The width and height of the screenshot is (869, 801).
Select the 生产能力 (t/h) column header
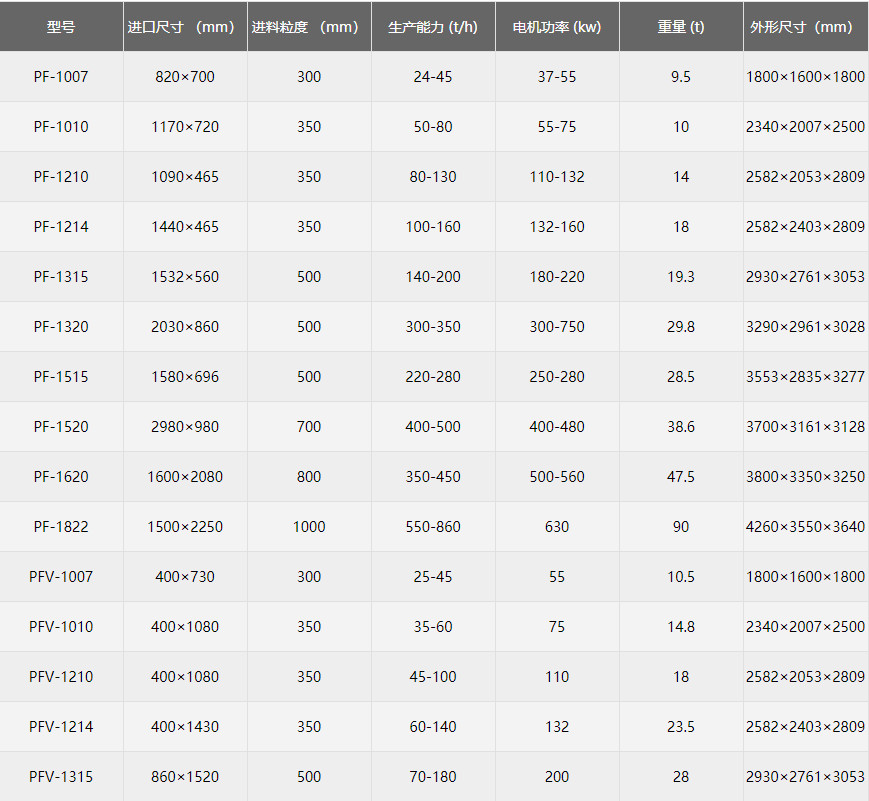tap(433, 27)
